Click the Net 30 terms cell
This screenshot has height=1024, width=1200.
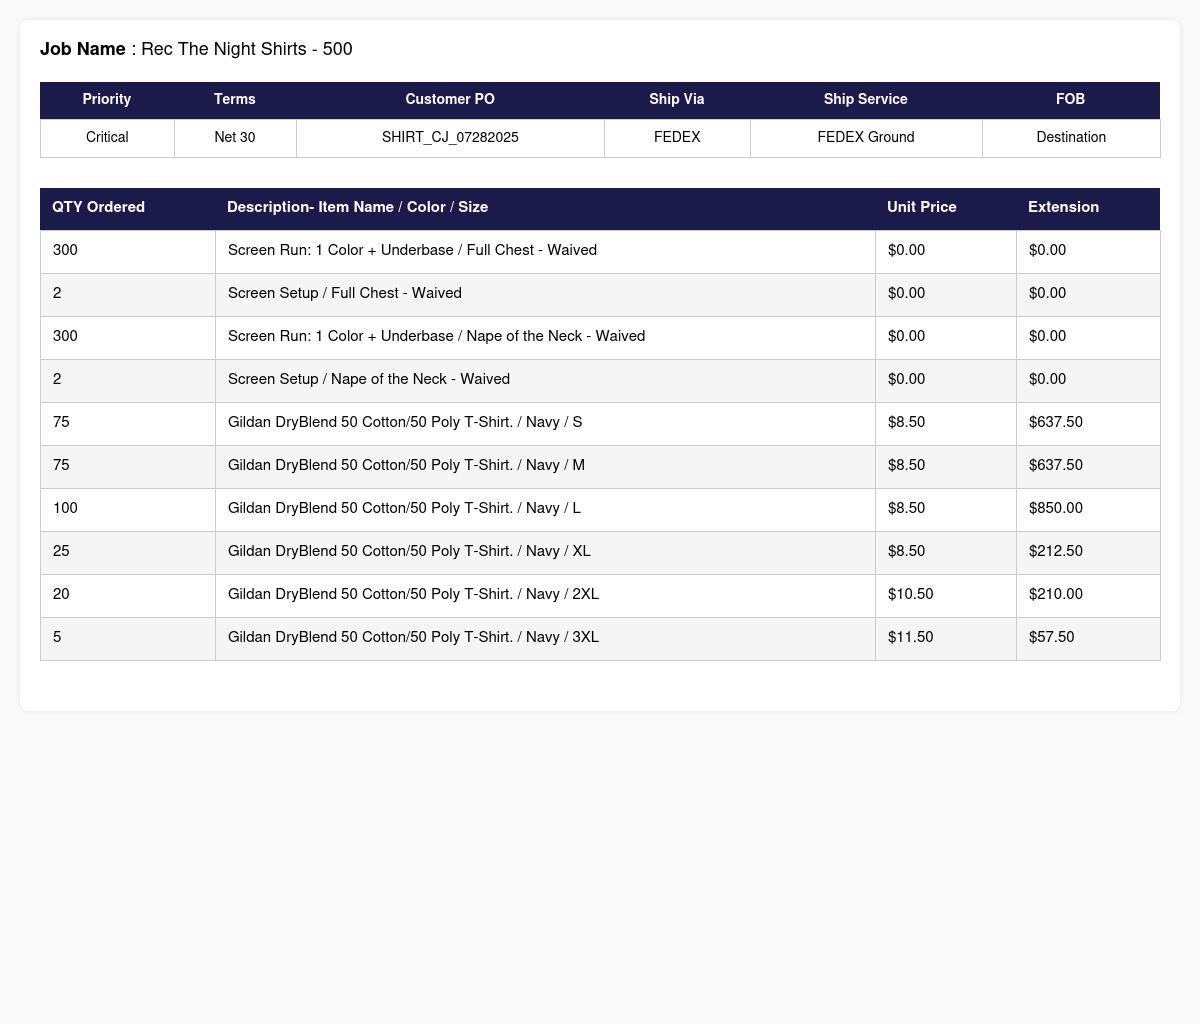coord(235,138)
